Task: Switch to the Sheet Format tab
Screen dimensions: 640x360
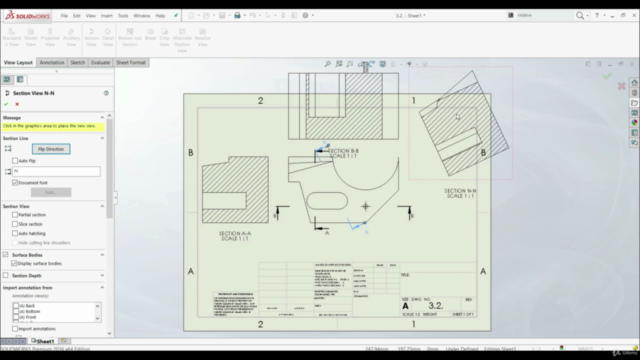Action: [131, 62]
